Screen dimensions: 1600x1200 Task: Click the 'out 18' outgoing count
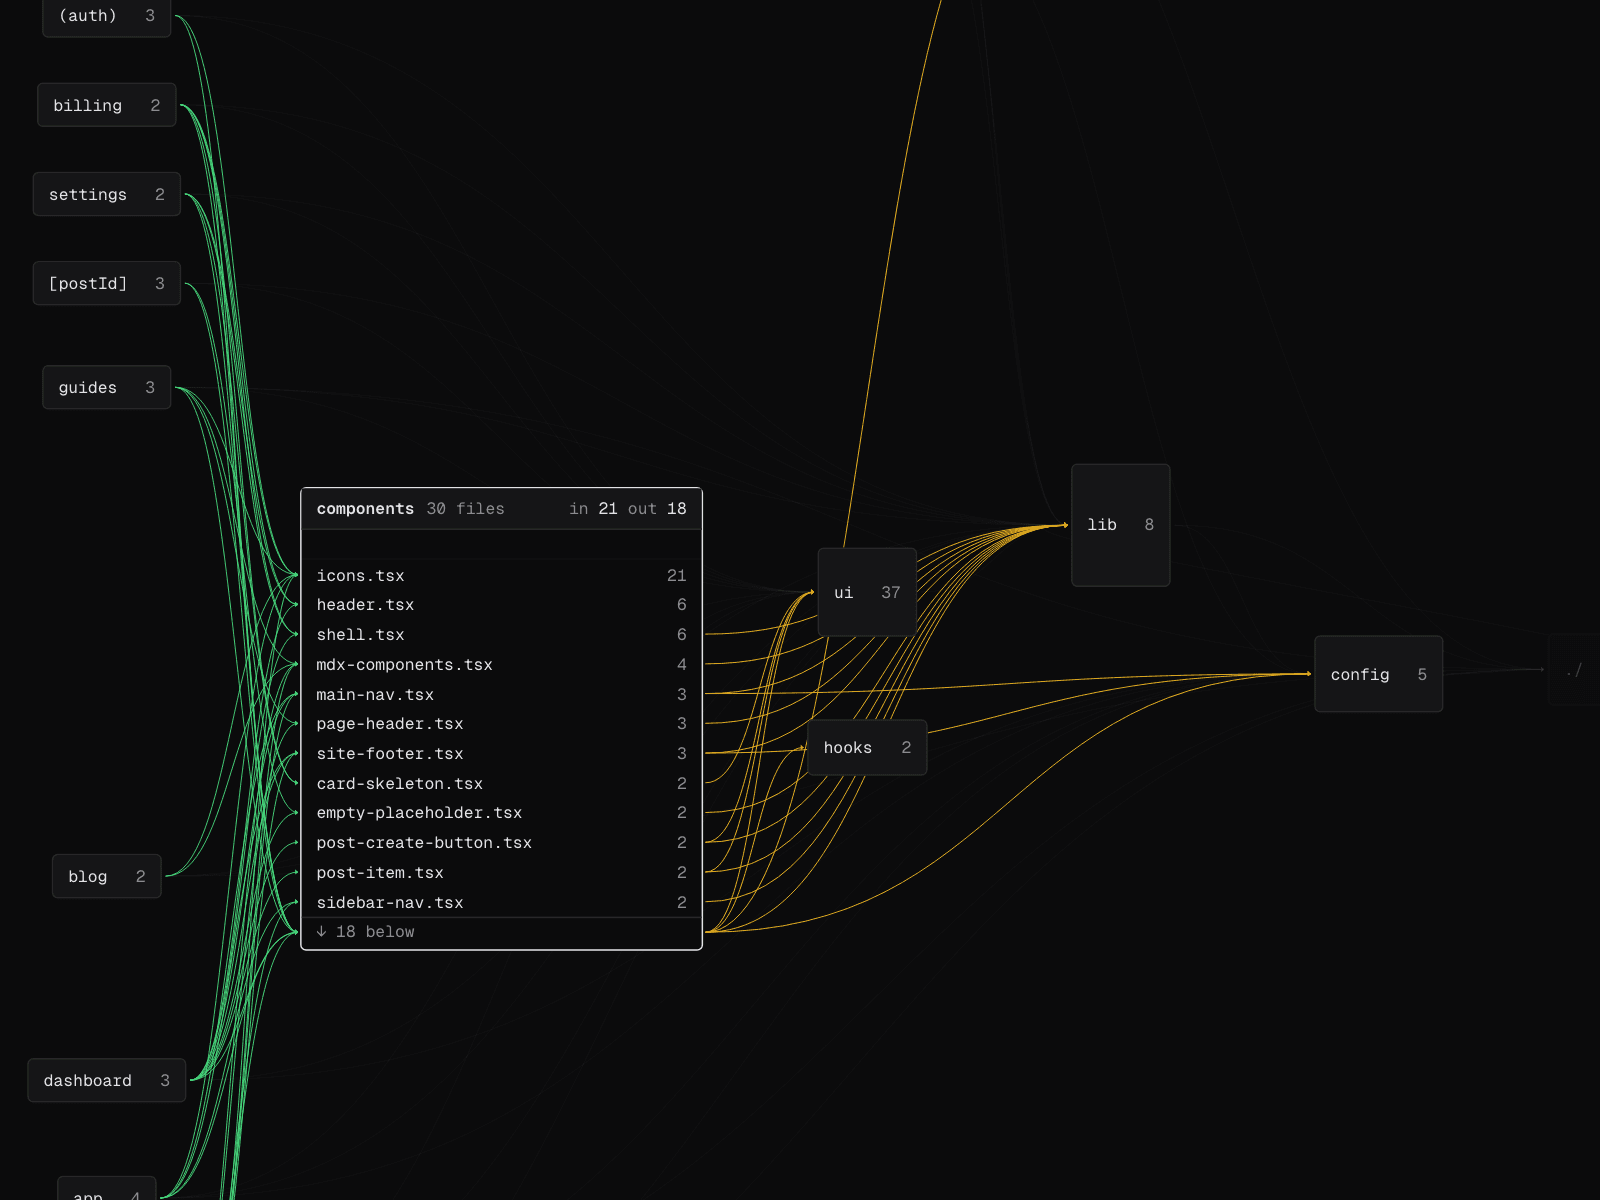click(x=657, y=509)
